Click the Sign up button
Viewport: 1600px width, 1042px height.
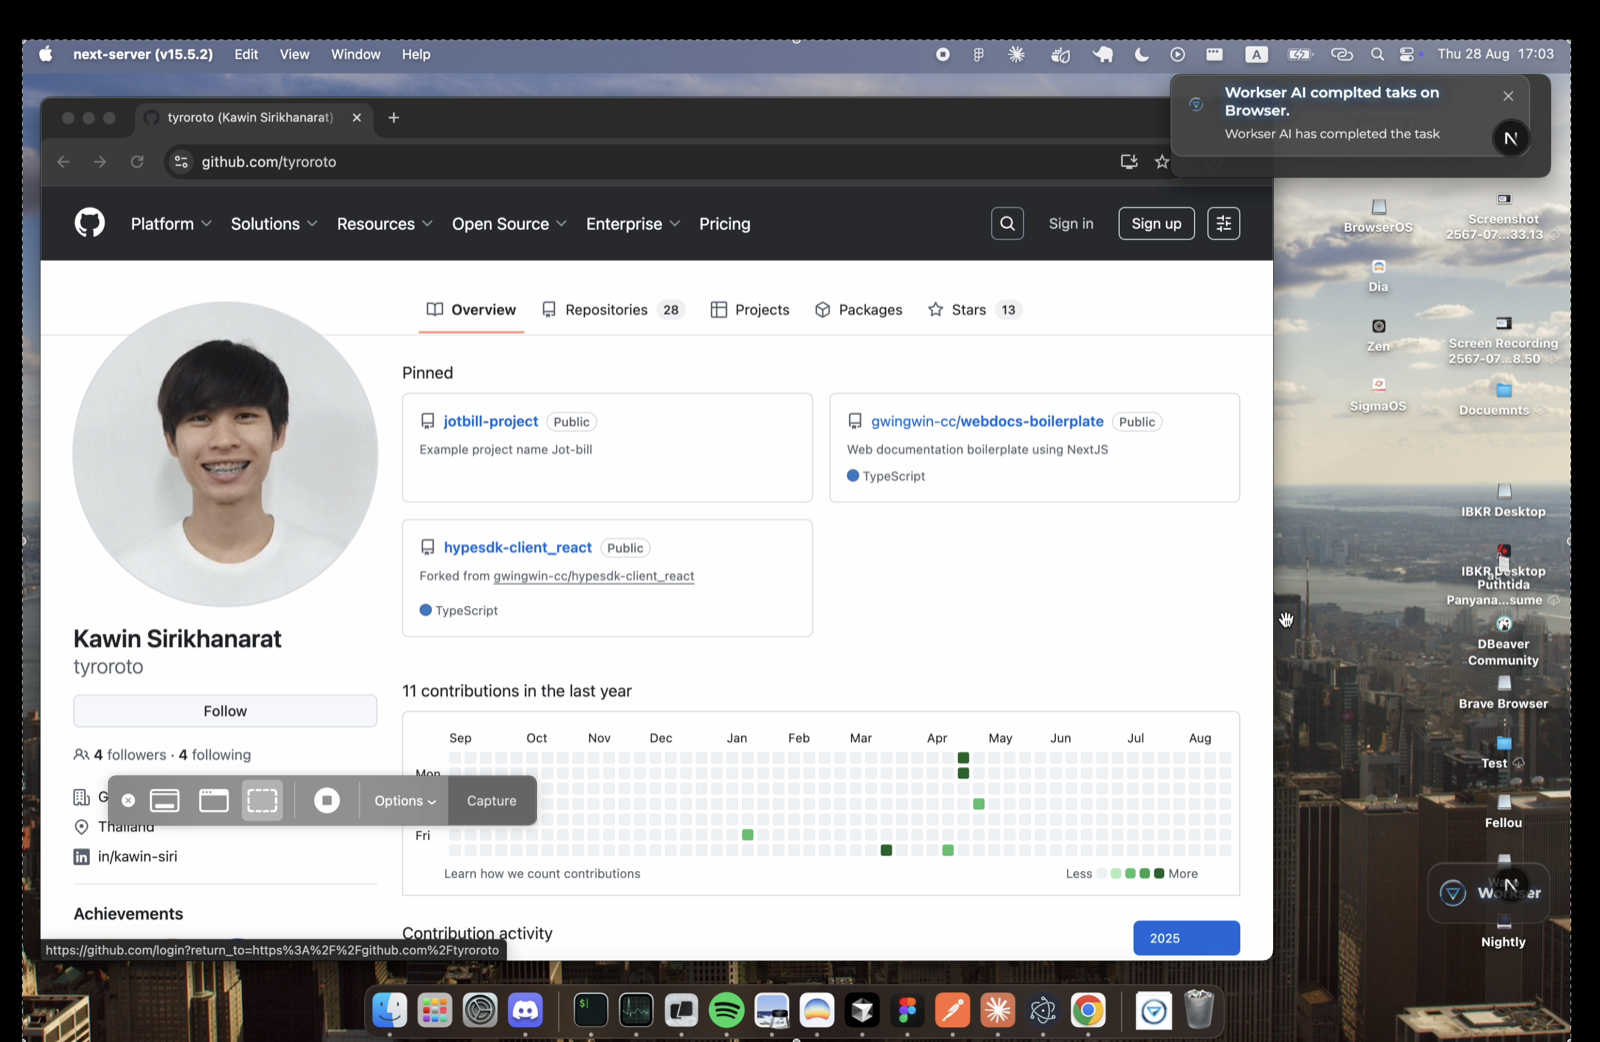1156,224
